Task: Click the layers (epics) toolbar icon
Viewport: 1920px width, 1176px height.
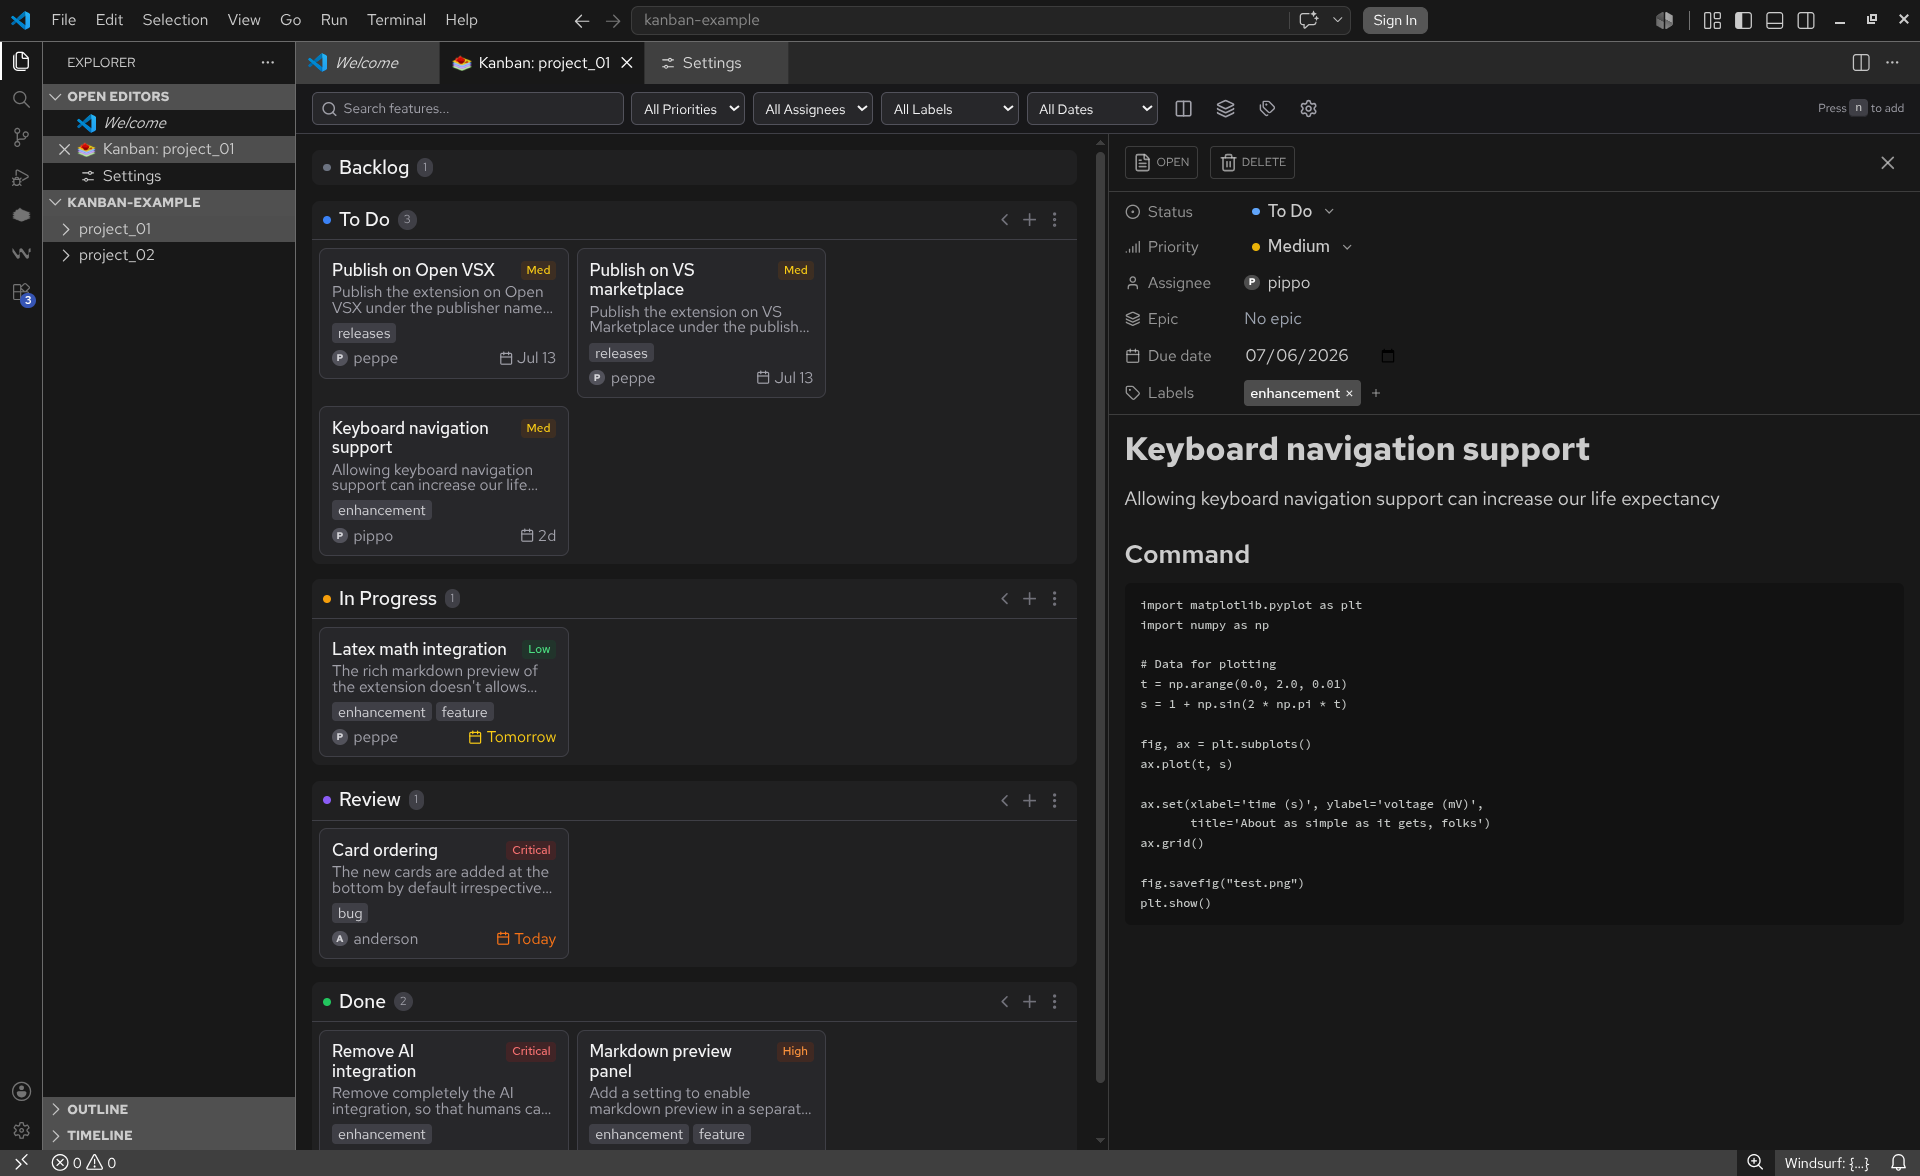Action: coord(1225,109)
